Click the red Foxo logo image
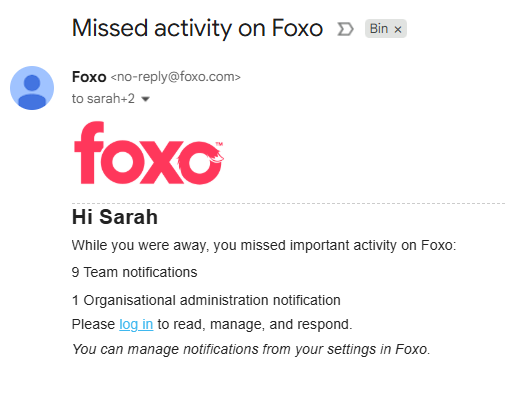The height and width of the screenshot is (405, 505). [x=149, y=152]
